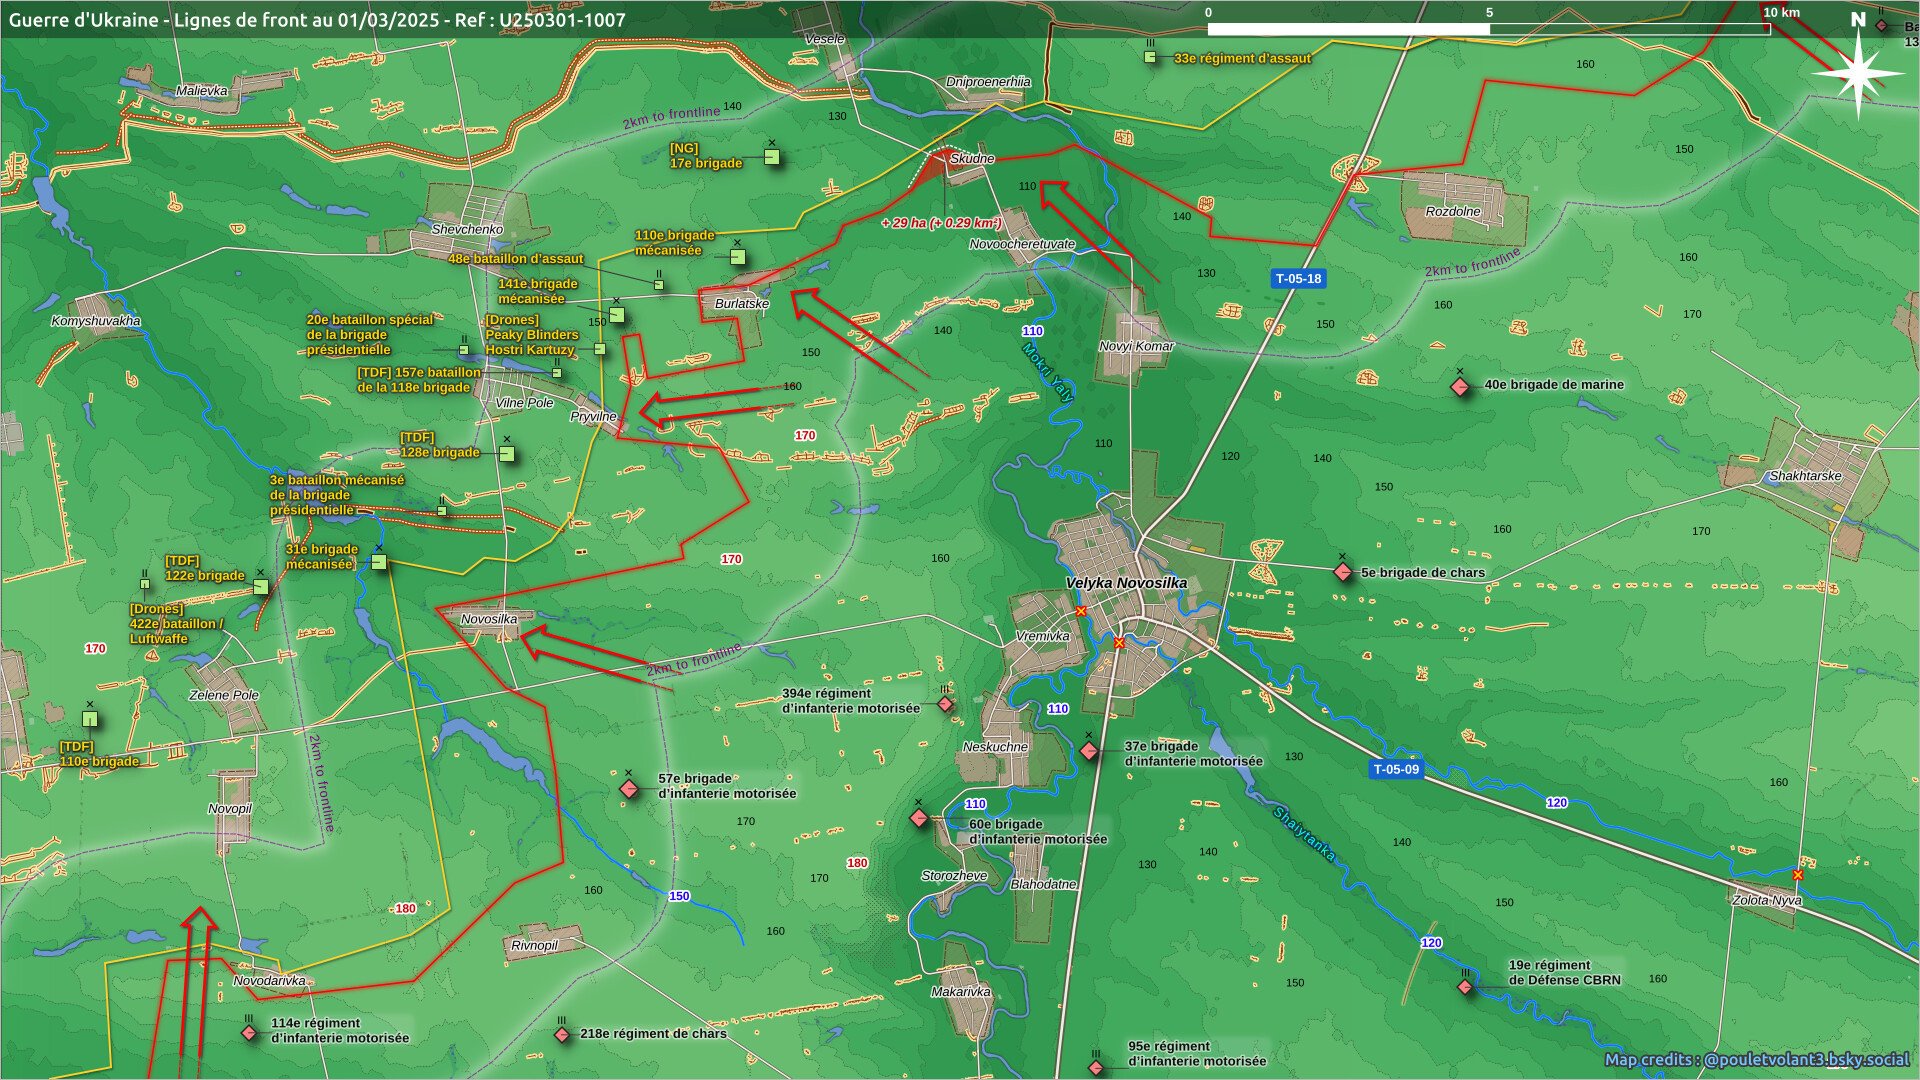Select the Rozdolne village label
Viewport: 1920px width, 1080px height.
pyautogui.click(x=1453, y=212)
